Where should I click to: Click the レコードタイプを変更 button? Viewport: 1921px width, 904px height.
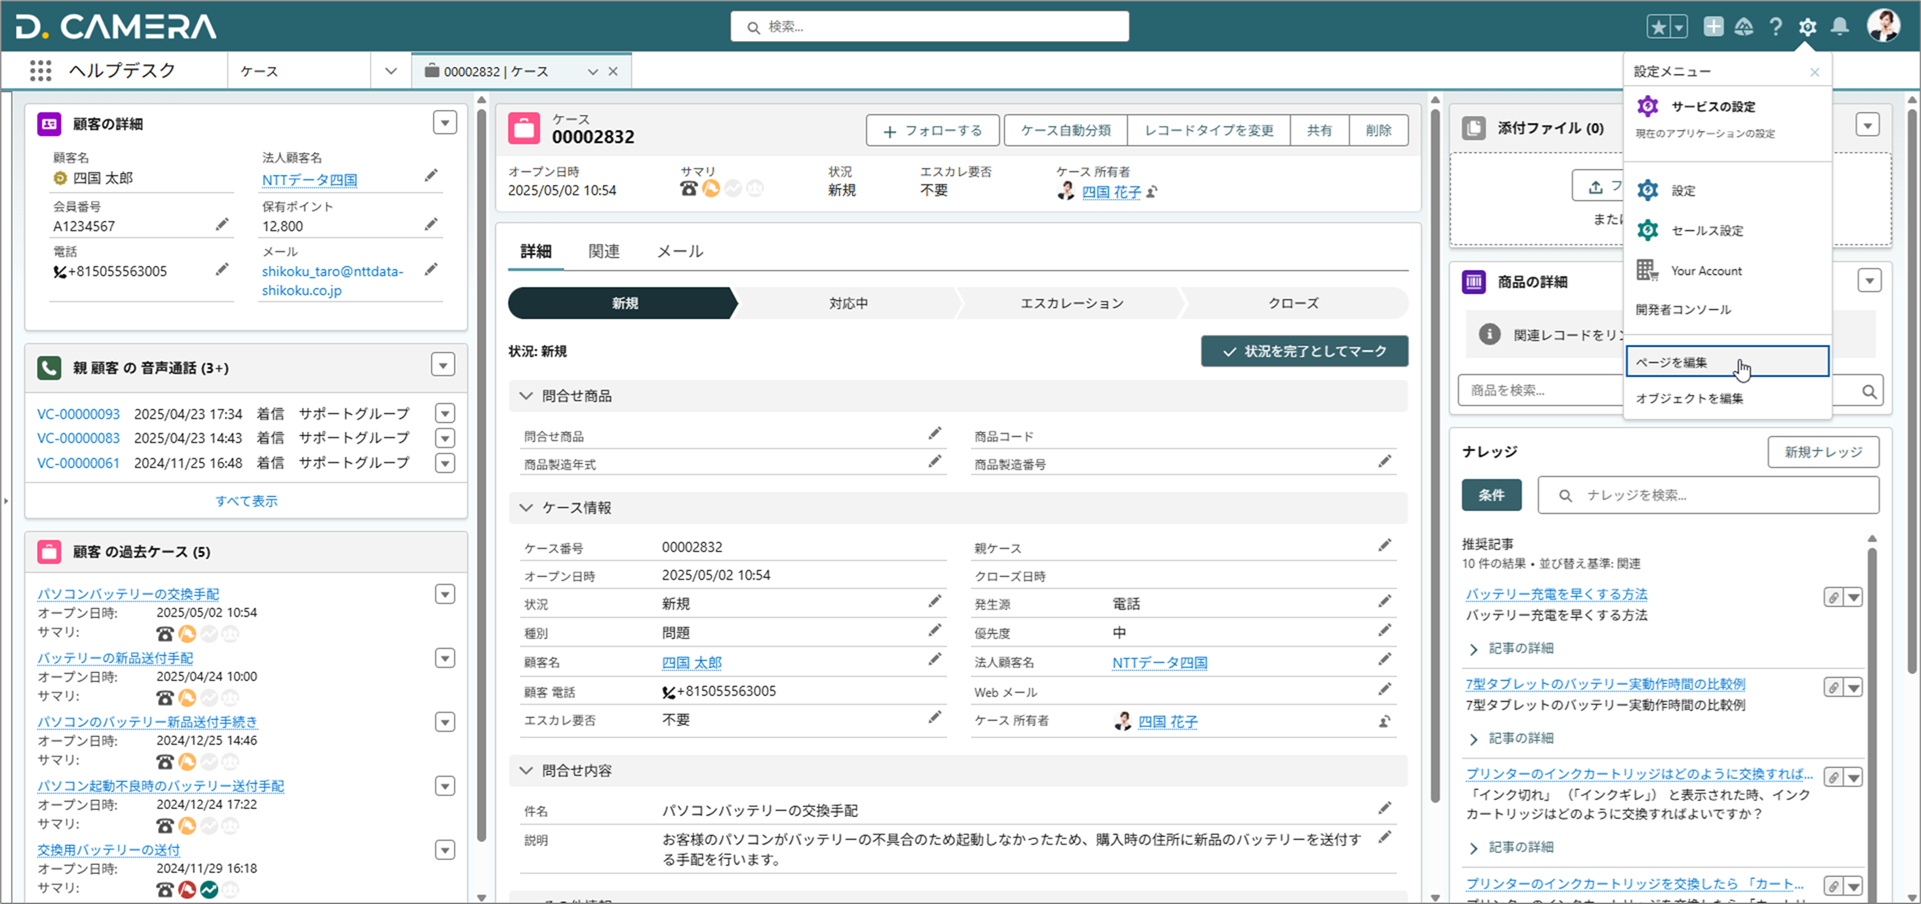(1209, 131)
